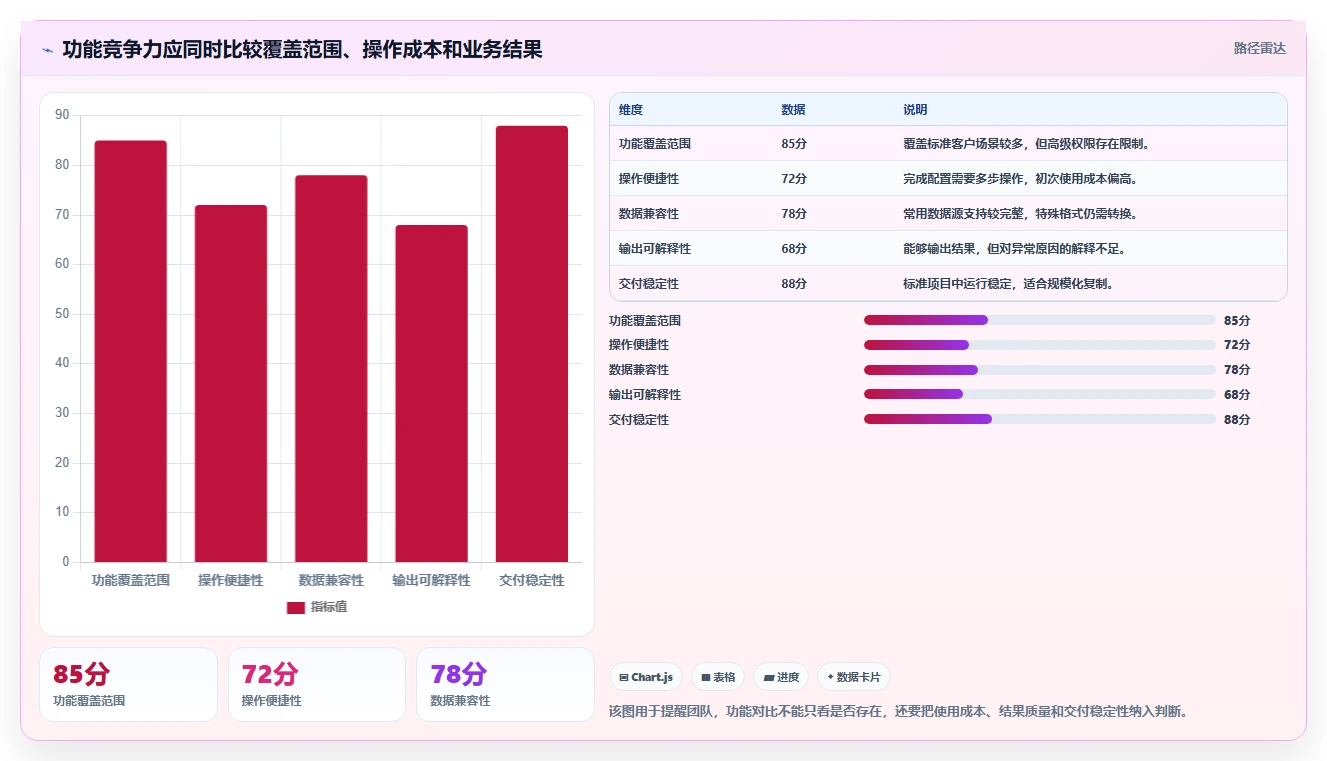
Task: Click the 68分 cell in the table
Action: (794, 249)
